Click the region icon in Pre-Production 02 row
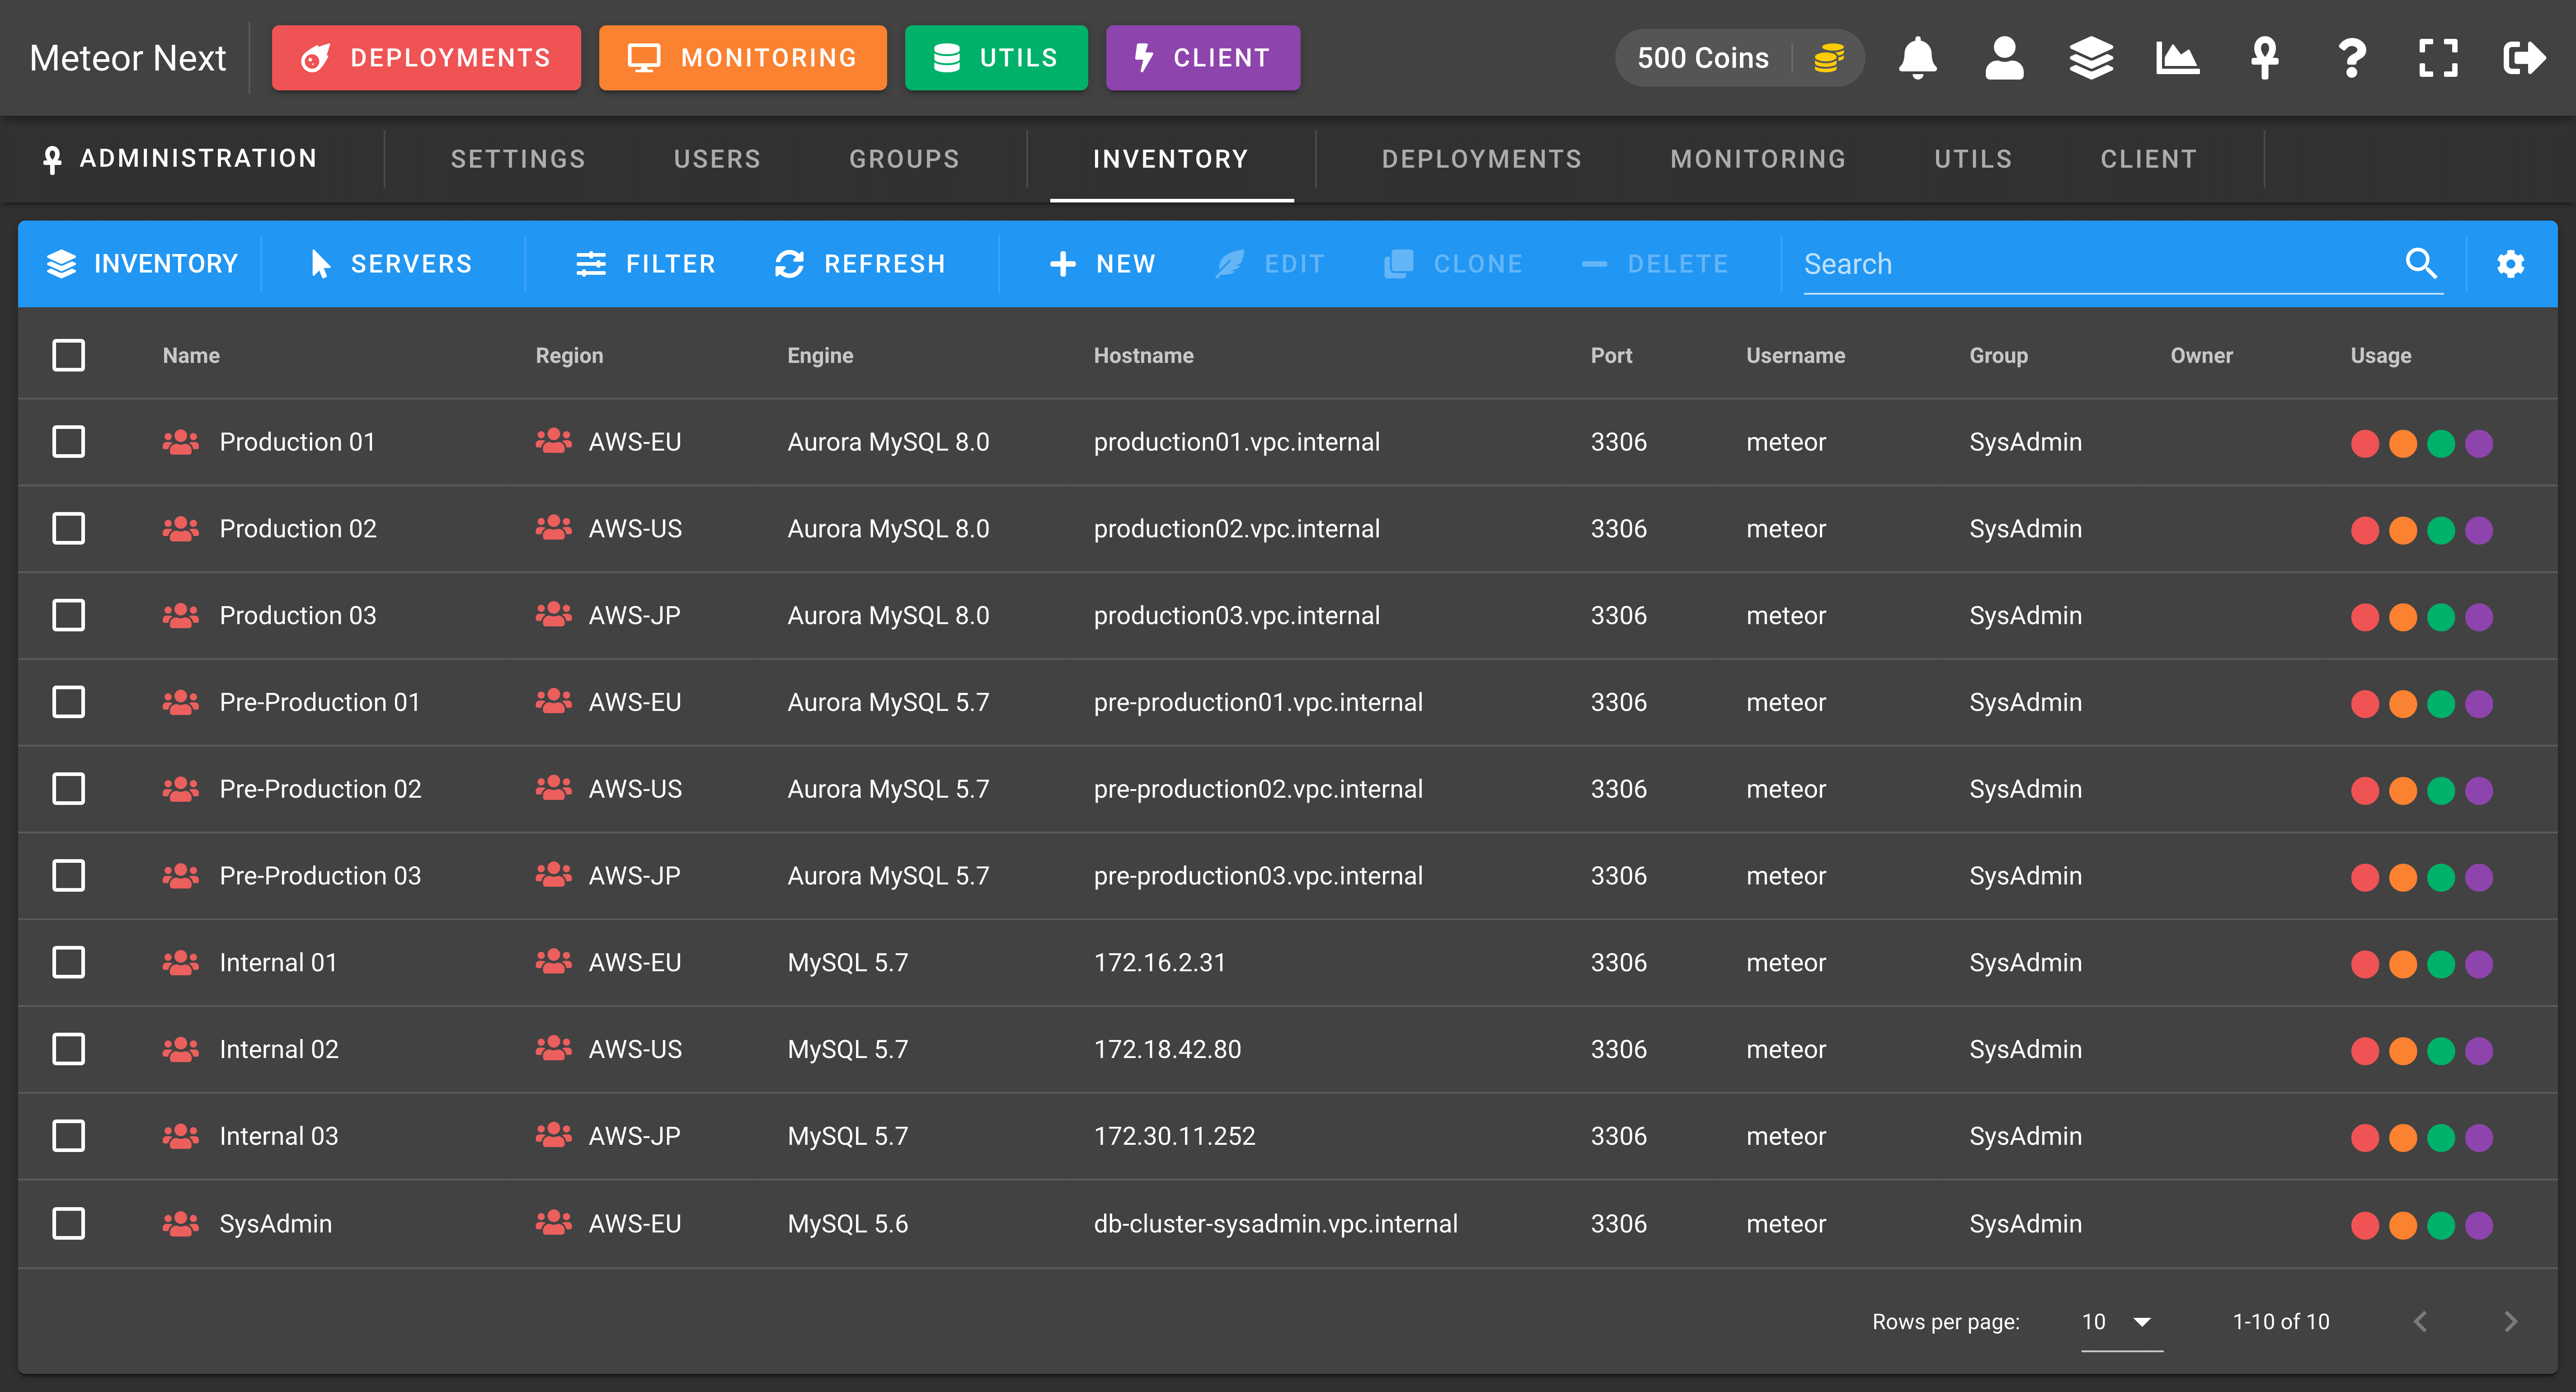Viewport: 2576px width, 1392px height. pyautogui.click(x=553, y=789)
